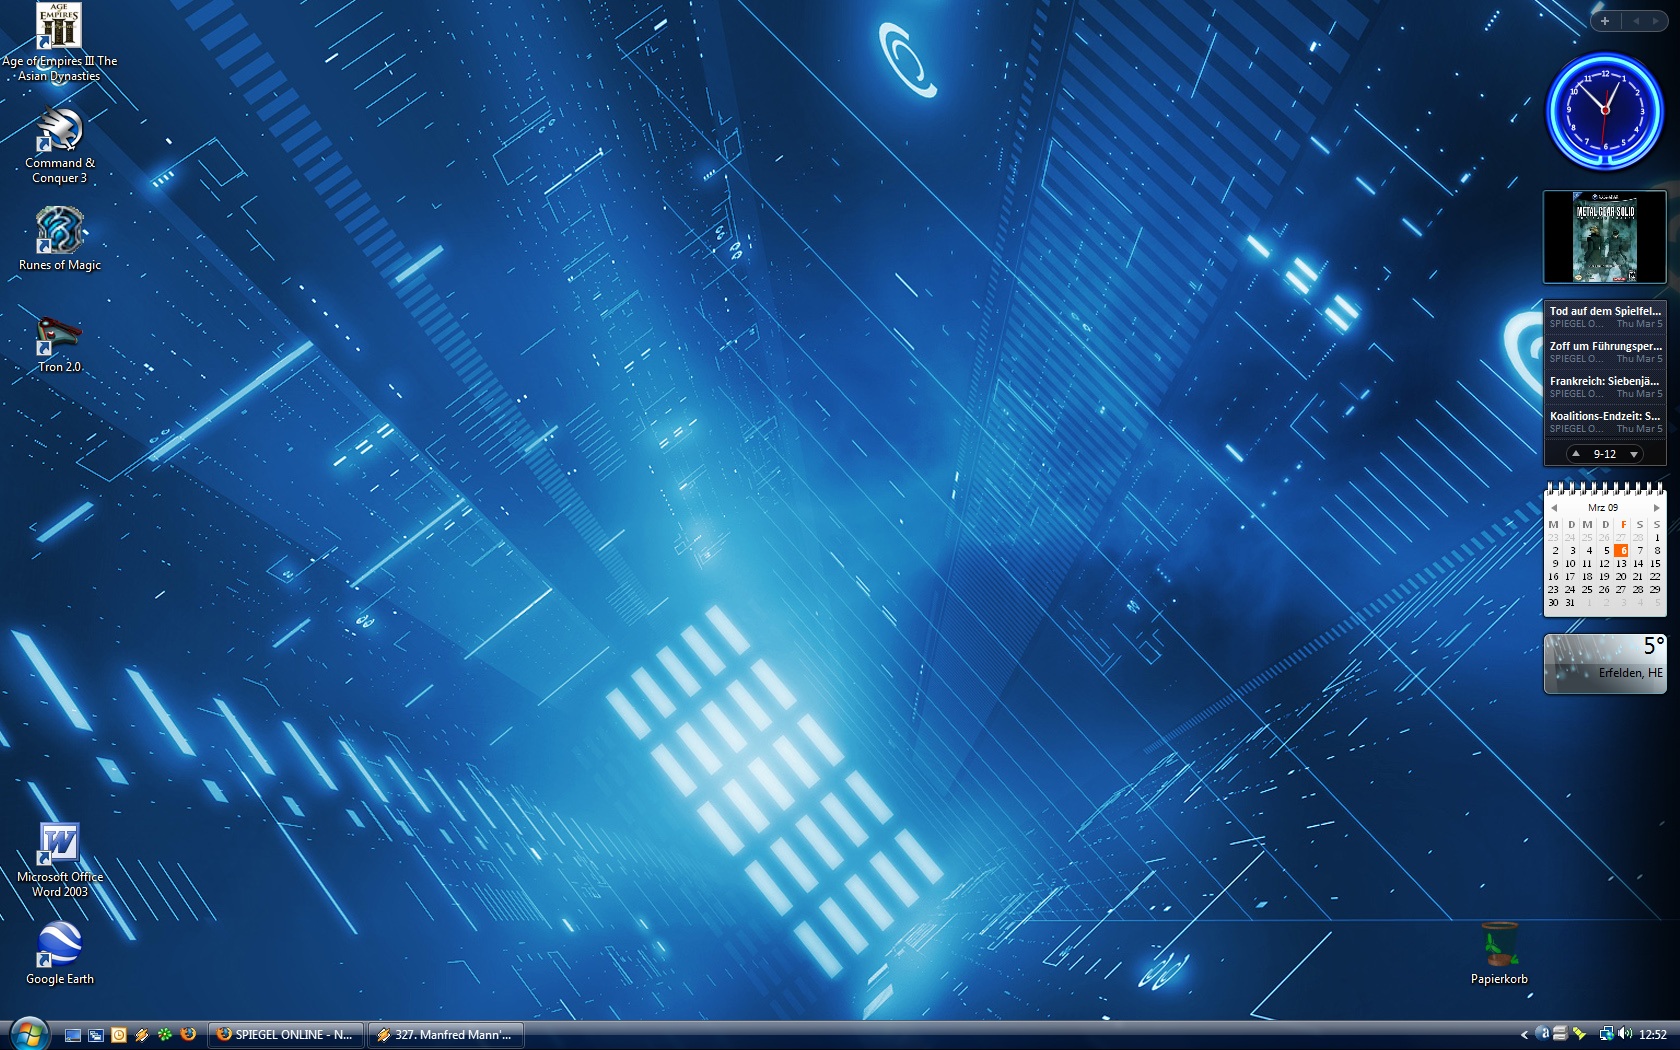Switch to SPIEGEL ONLINE taskbar window

point(286,1035)
